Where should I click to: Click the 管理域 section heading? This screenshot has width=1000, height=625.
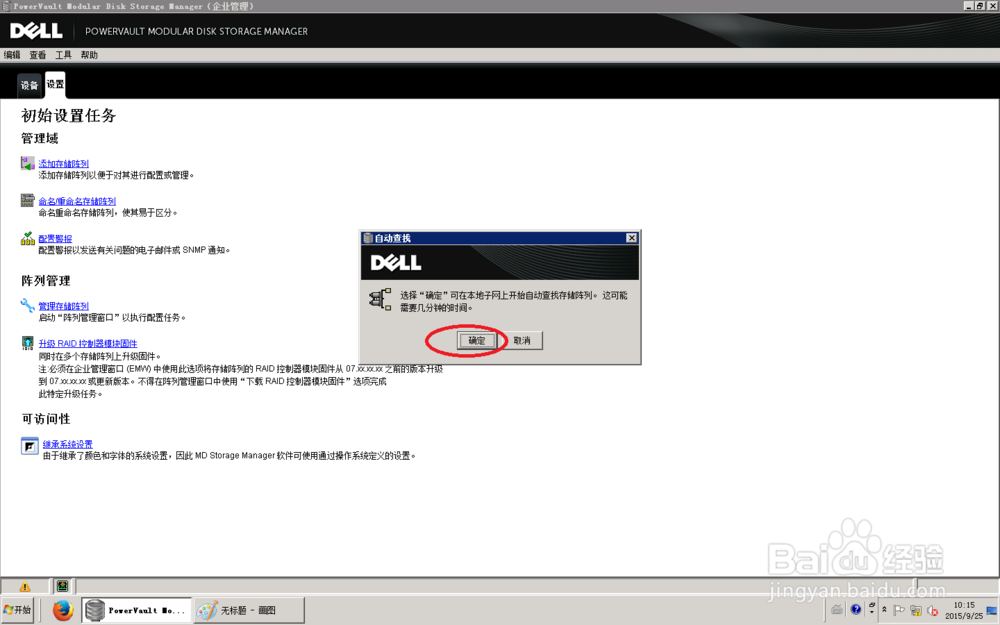[x=40, y=138]
